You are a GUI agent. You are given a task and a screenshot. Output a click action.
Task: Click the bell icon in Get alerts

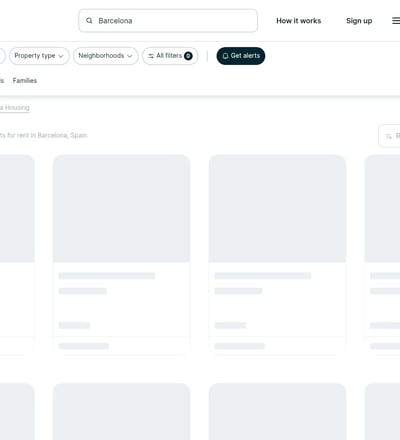click(225, 56)
